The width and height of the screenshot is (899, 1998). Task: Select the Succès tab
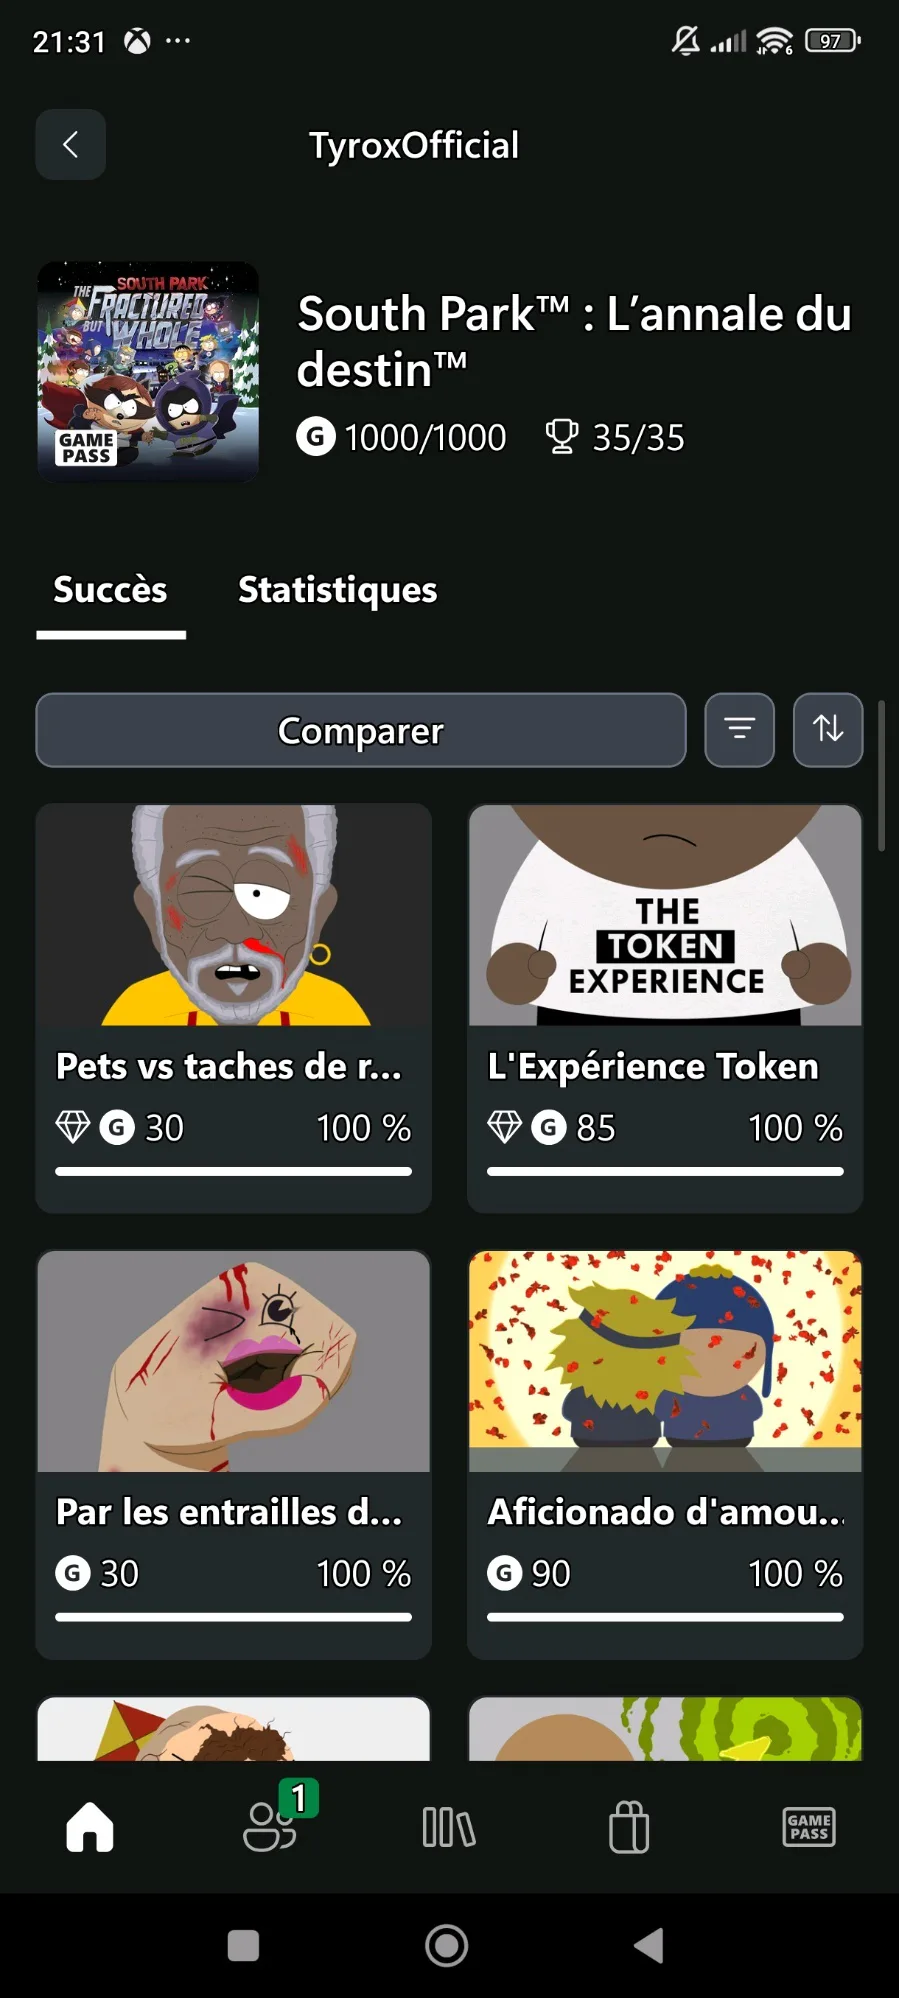pos(110,590)
